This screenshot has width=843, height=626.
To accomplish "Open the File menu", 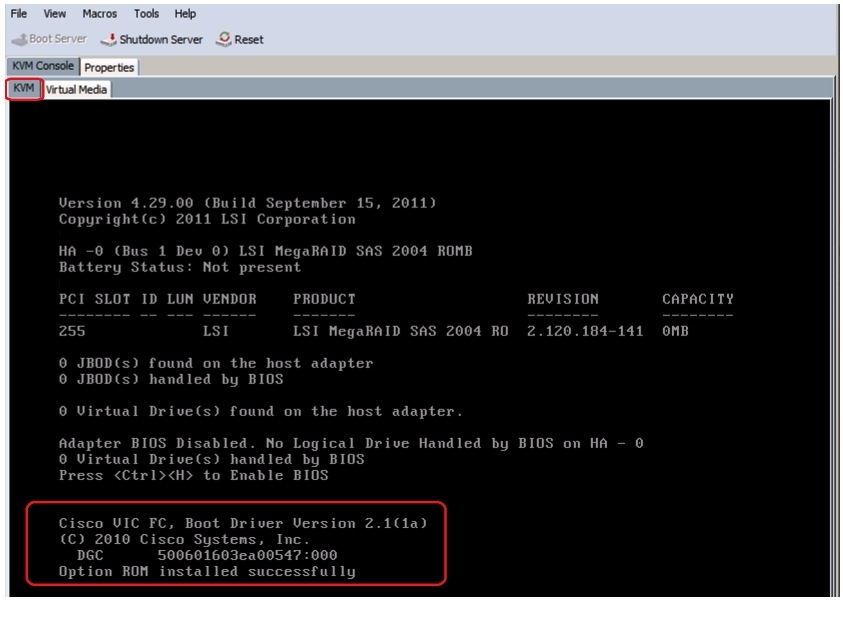I will click(19, 13).
